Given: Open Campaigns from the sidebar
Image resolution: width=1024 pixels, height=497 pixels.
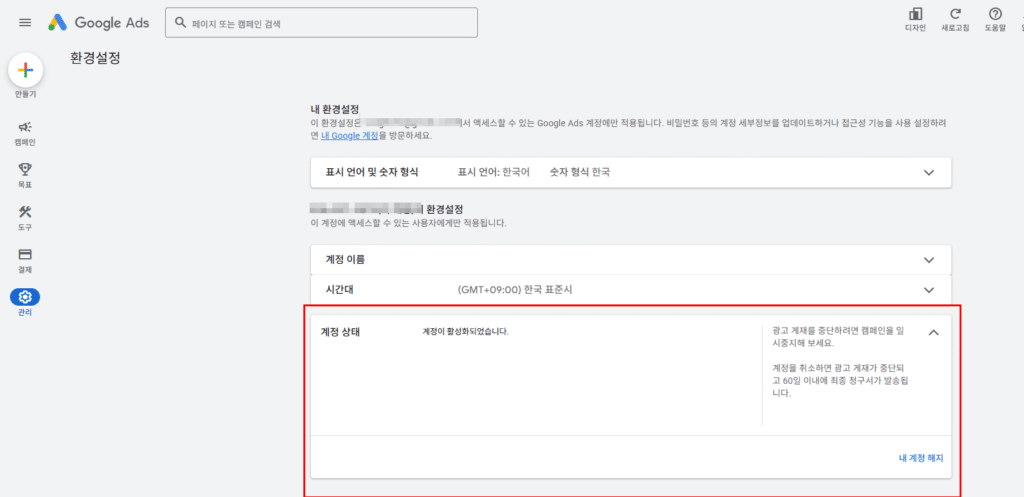Looking at the screenshot, I should (x=25, y=128).
